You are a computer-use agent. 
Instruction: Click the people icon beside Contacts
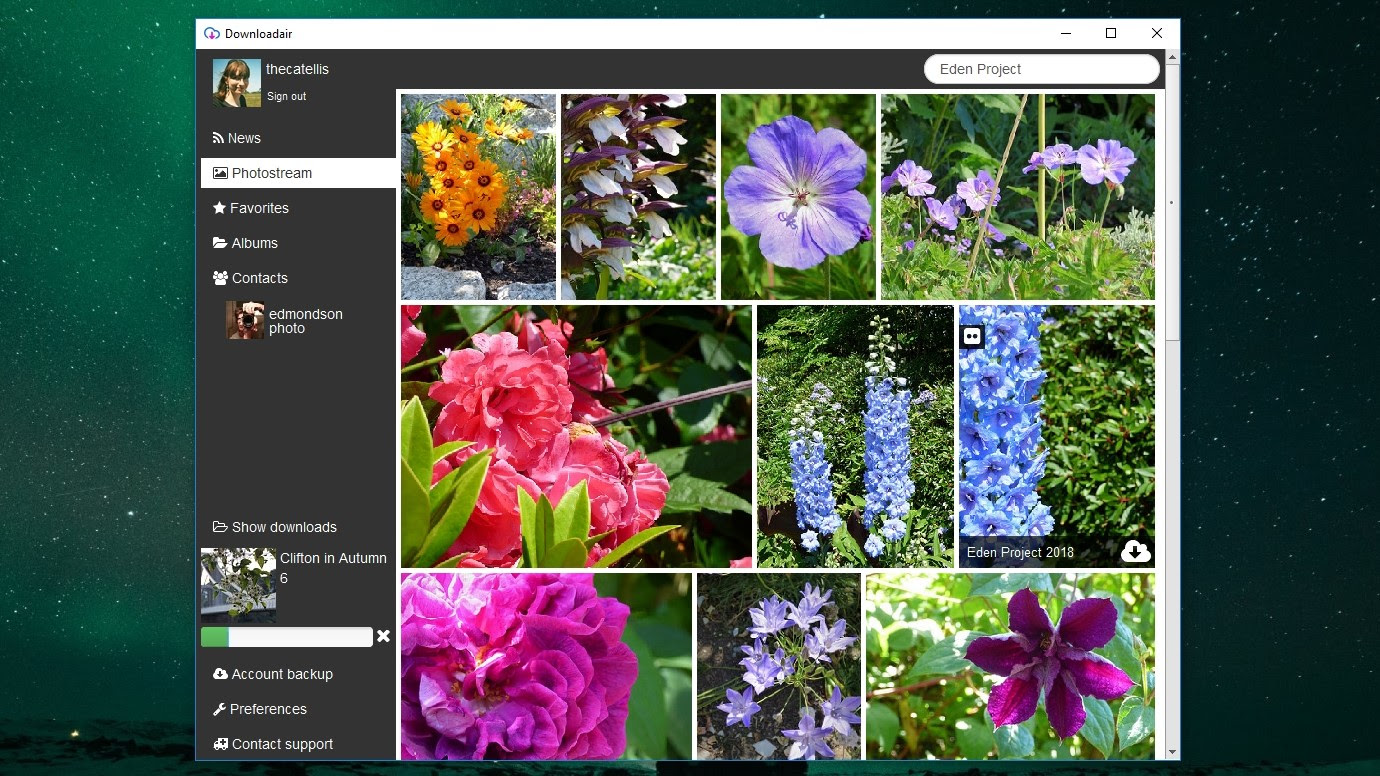(x=220, y=278)
